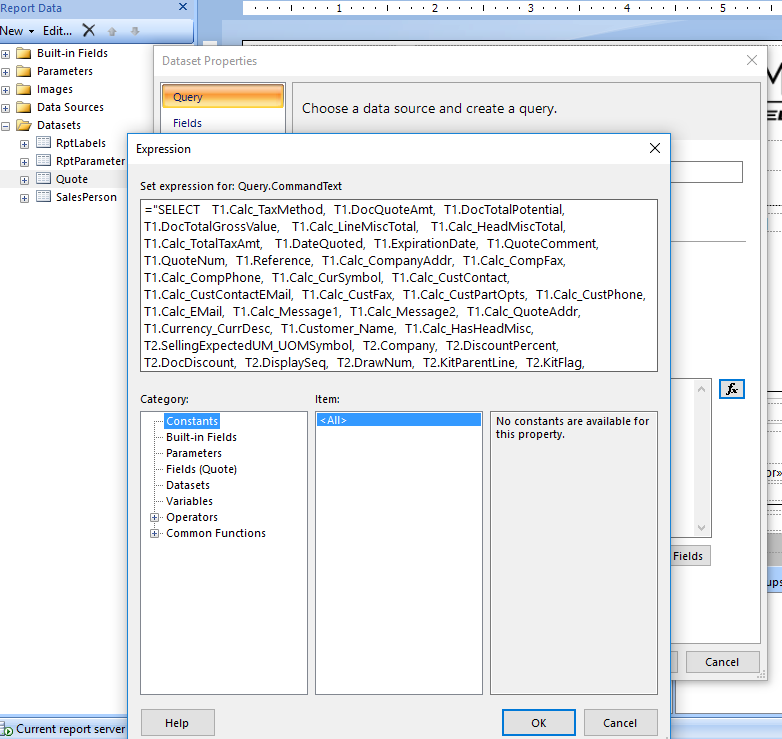The image size is (782, 739).
Task: Expand the Images folder node
Action: point(5,90)
